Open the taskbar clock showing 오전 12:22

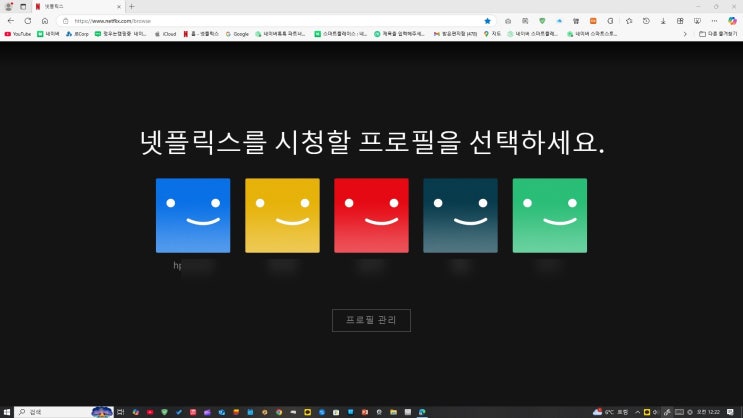pos(708,412)
